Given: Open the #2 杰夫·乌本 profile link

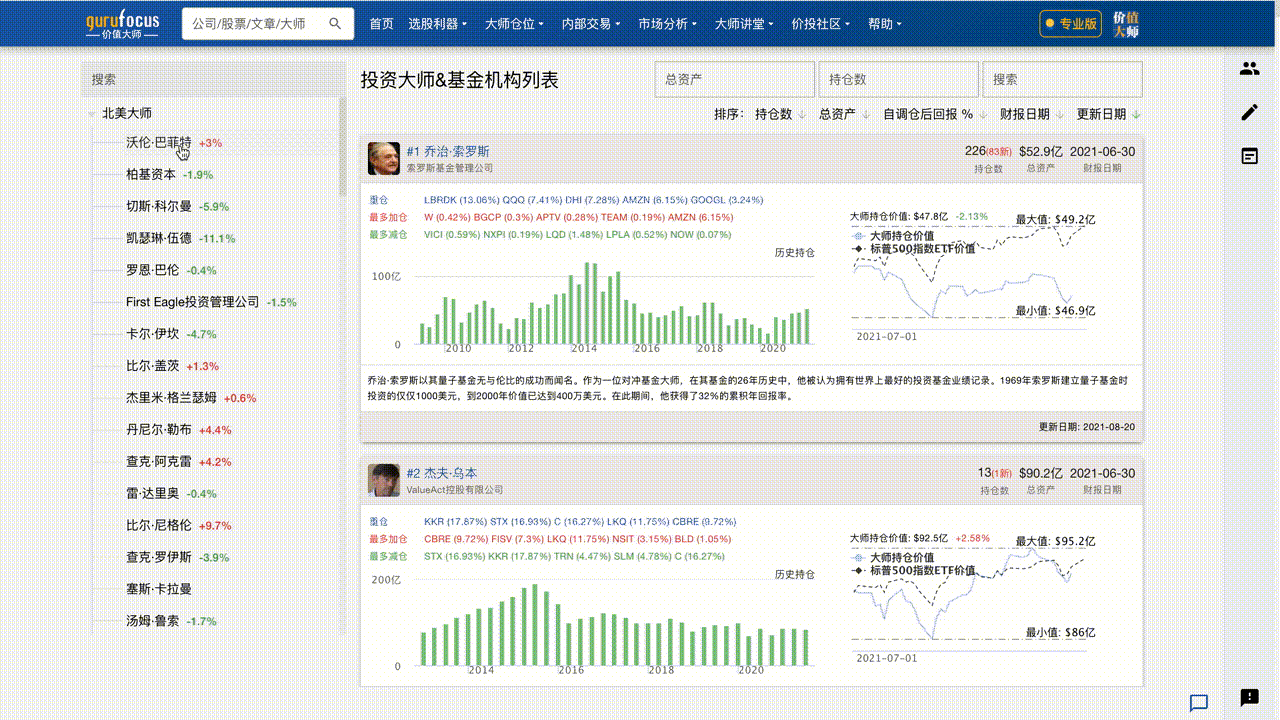Looking at the screenshot, I should click(442, 473).
